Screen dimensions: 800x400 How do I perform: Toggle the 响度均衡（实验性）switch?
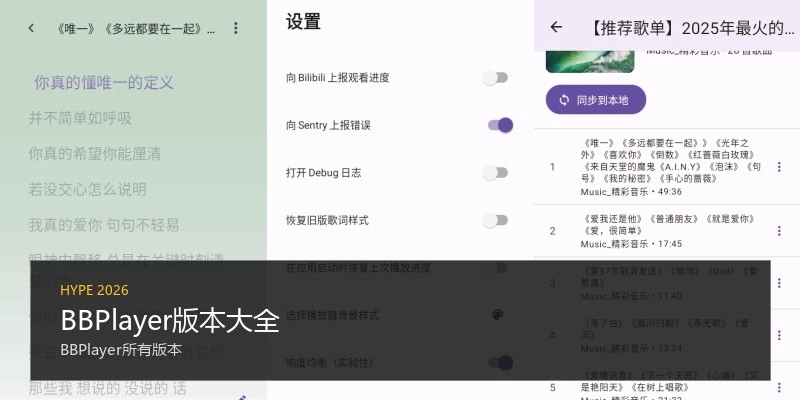click(x=500, y=363)
